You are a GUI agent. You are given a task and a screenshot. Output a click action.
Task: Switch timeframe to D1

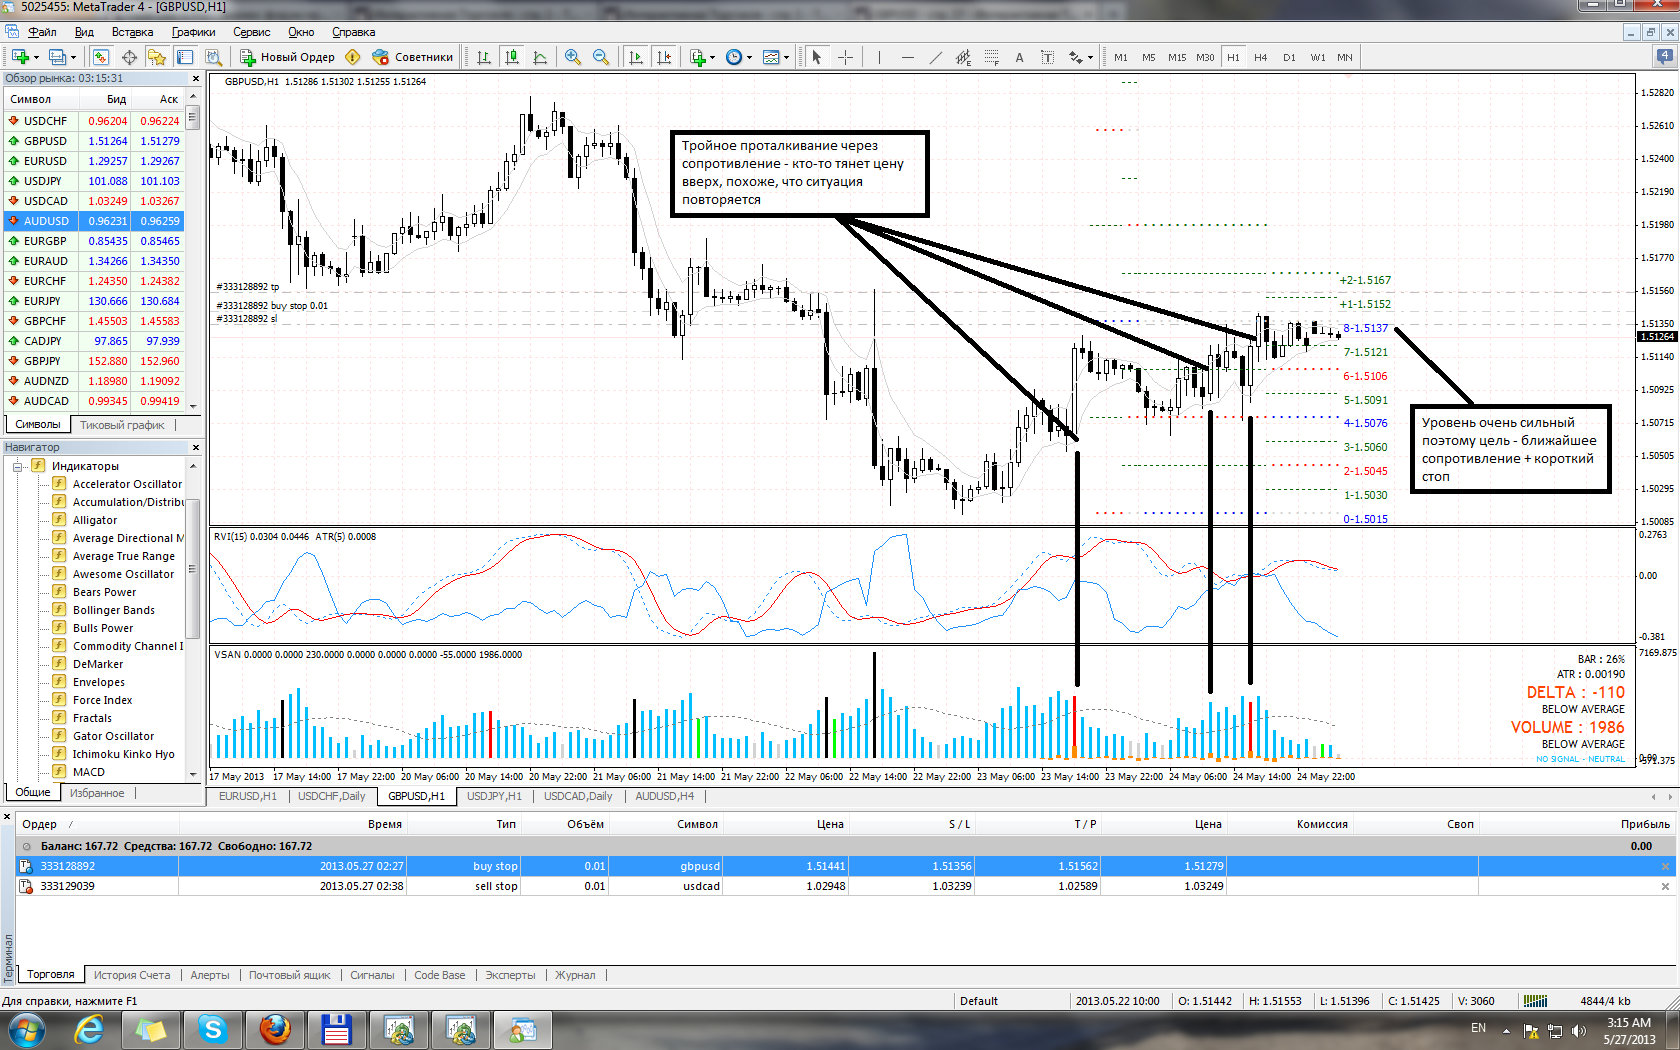tap(1289, 57)
